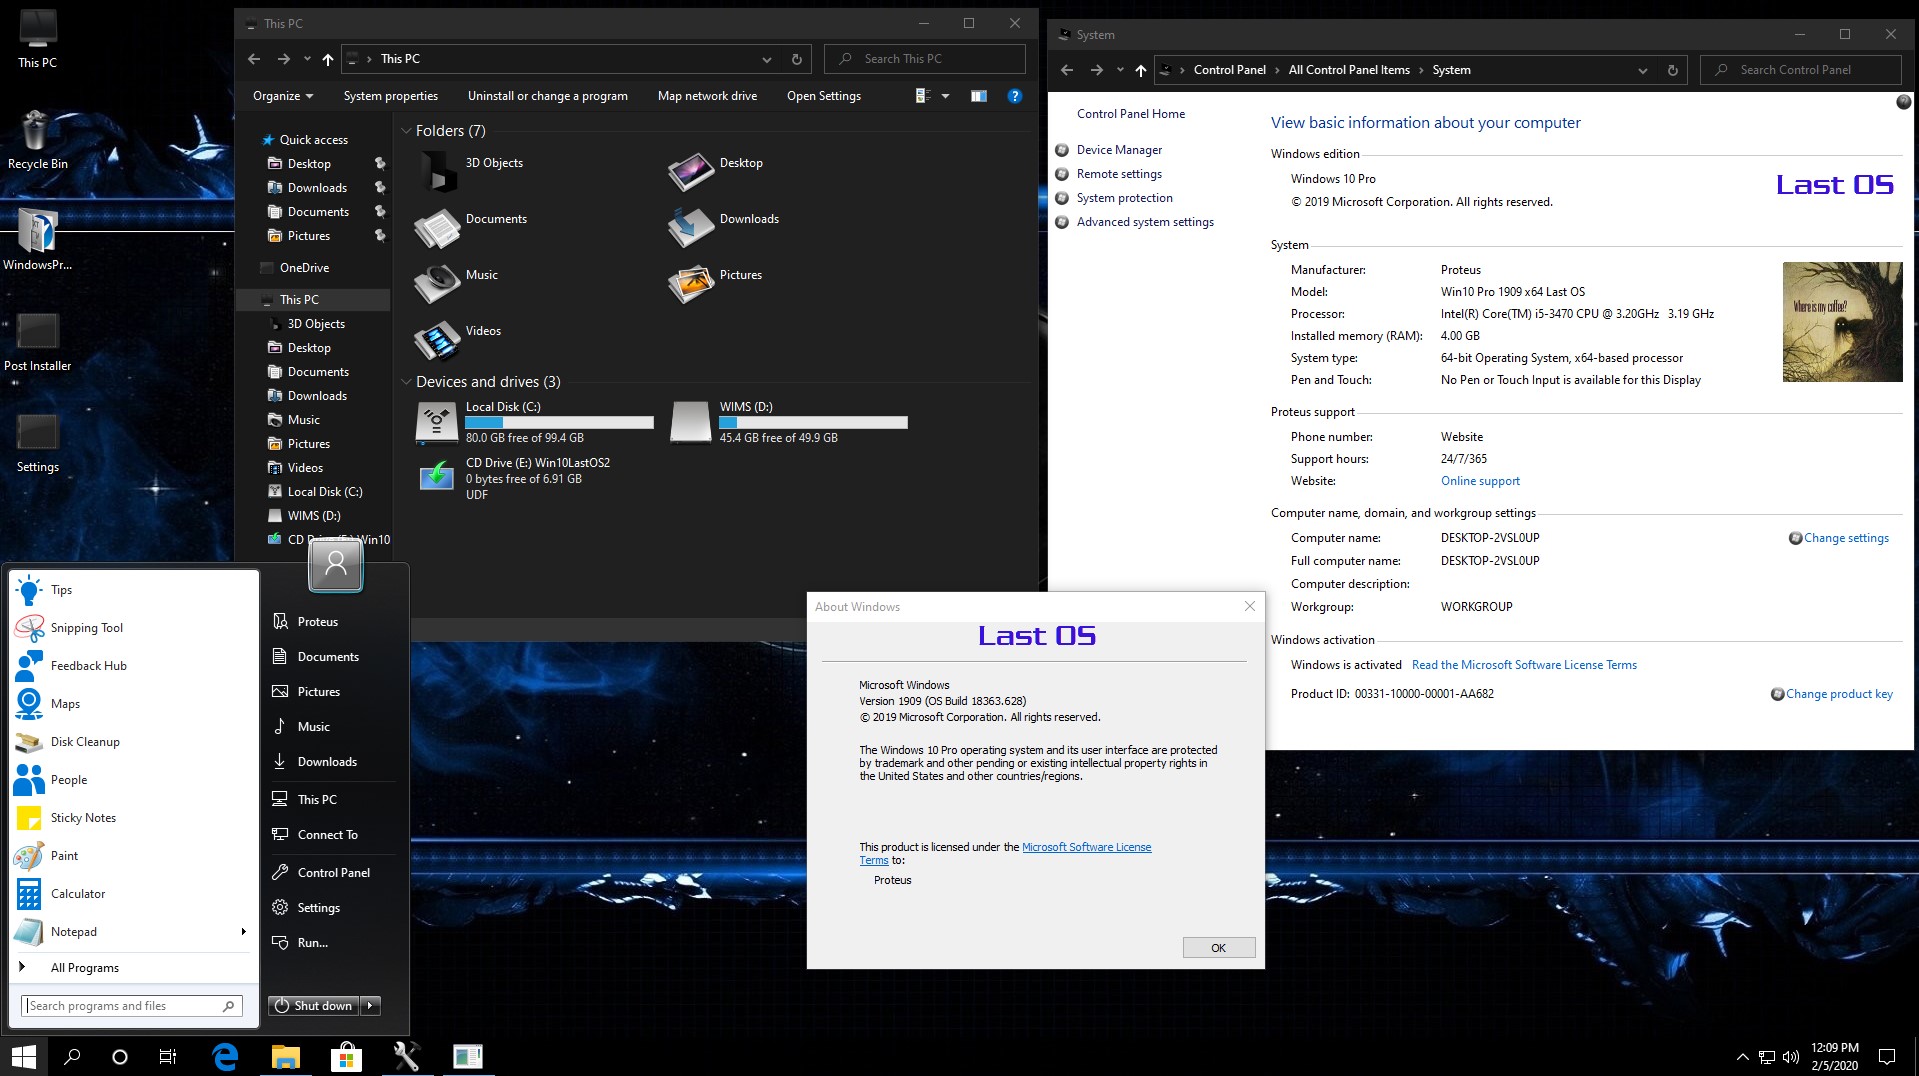The height and width of the screenshot is (1076, 1919).
Task: Open Cortana circle on taskbar
Action: [x=120, y=1056]
